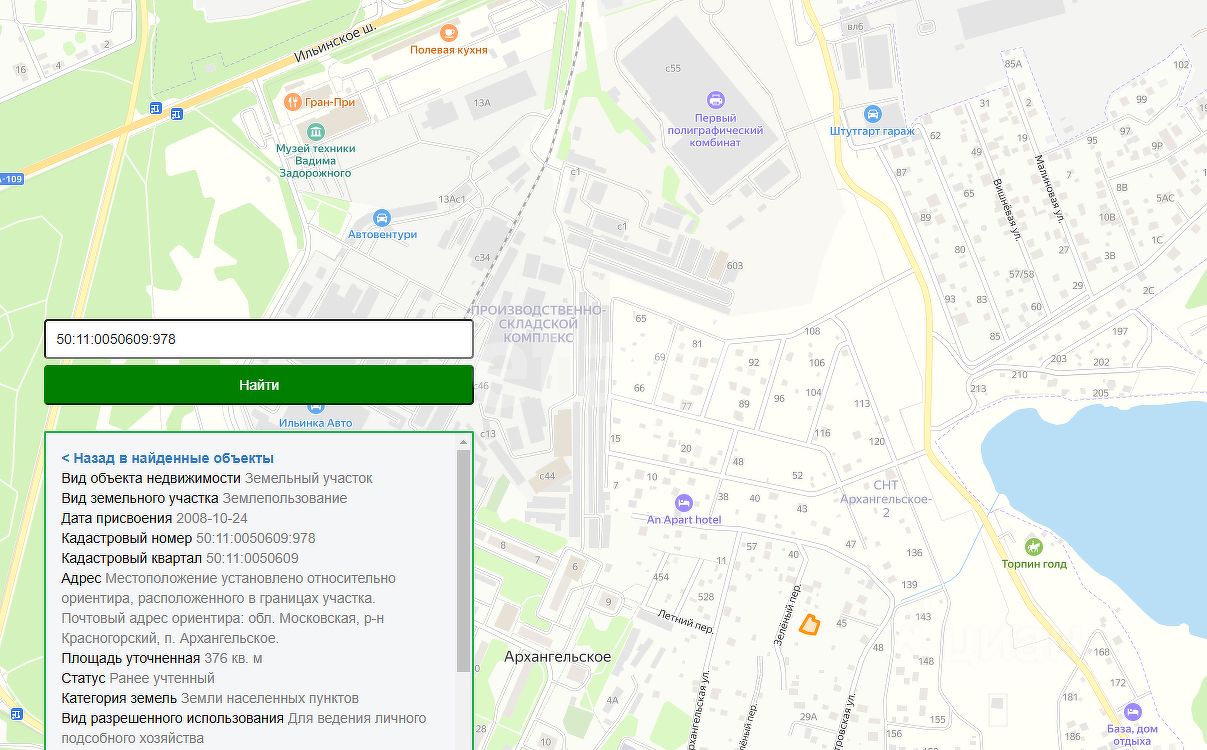Click Кадастровый номер value 50:11:0050609:978

(256, 538)
